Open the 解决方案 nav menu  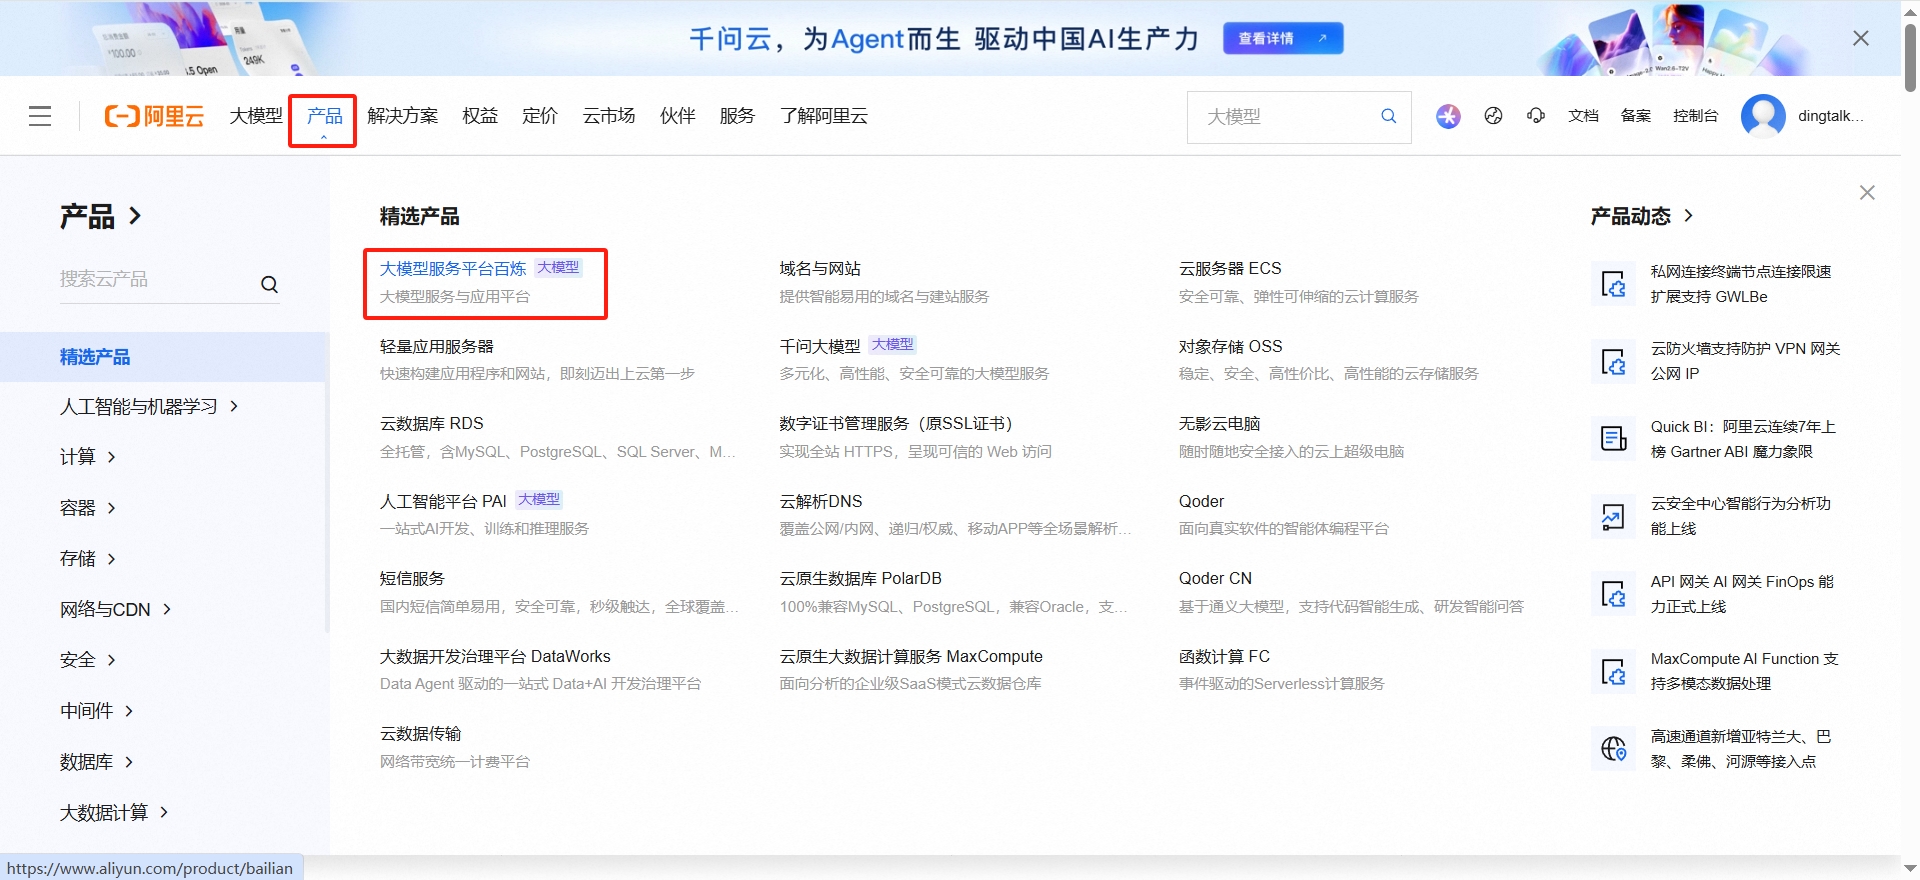[x=402, y=116]
